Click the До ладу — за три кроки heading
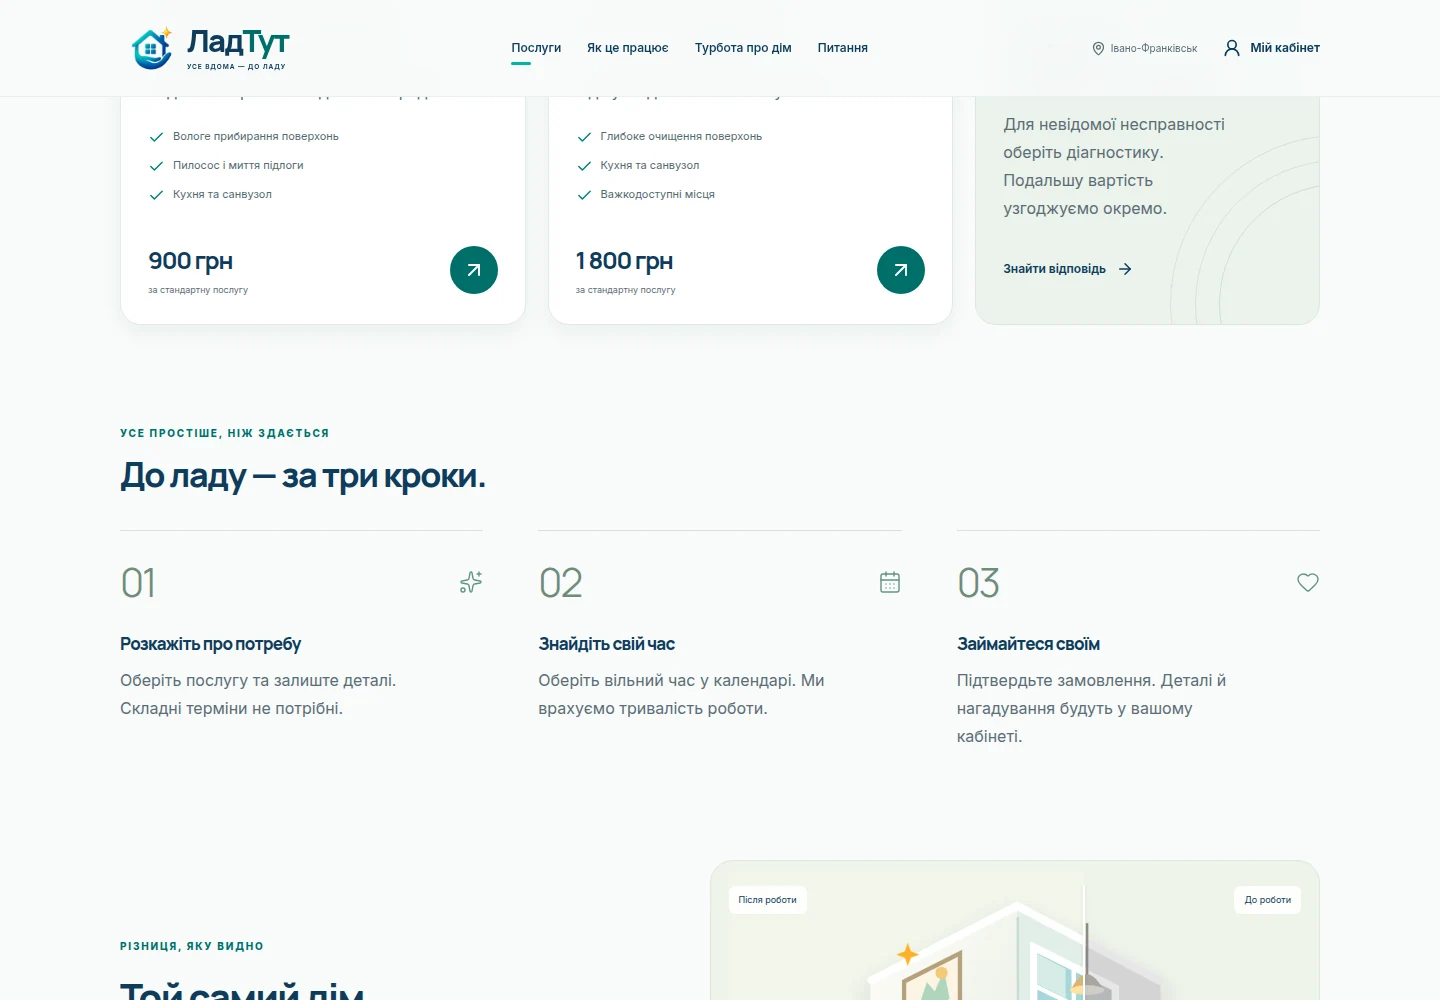Viewport: 1440px width, 1000px height. point(303,476)
